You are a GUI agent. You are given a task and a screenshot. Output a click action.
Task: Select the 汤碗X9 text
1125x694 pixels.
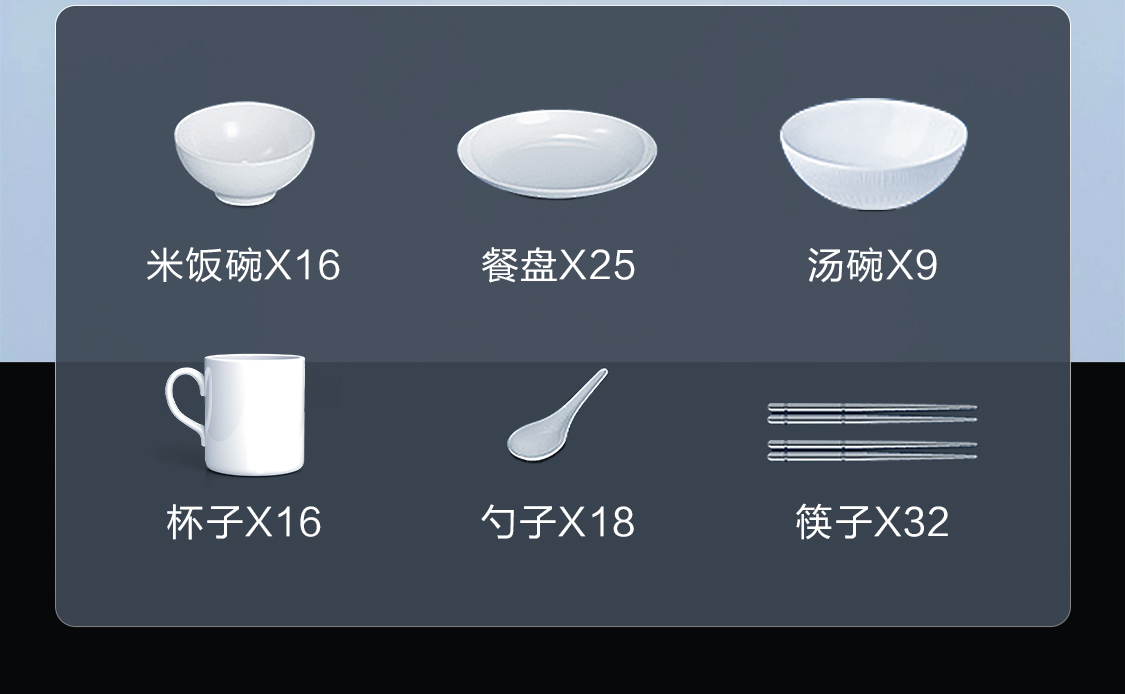click(x=872, y=265)
